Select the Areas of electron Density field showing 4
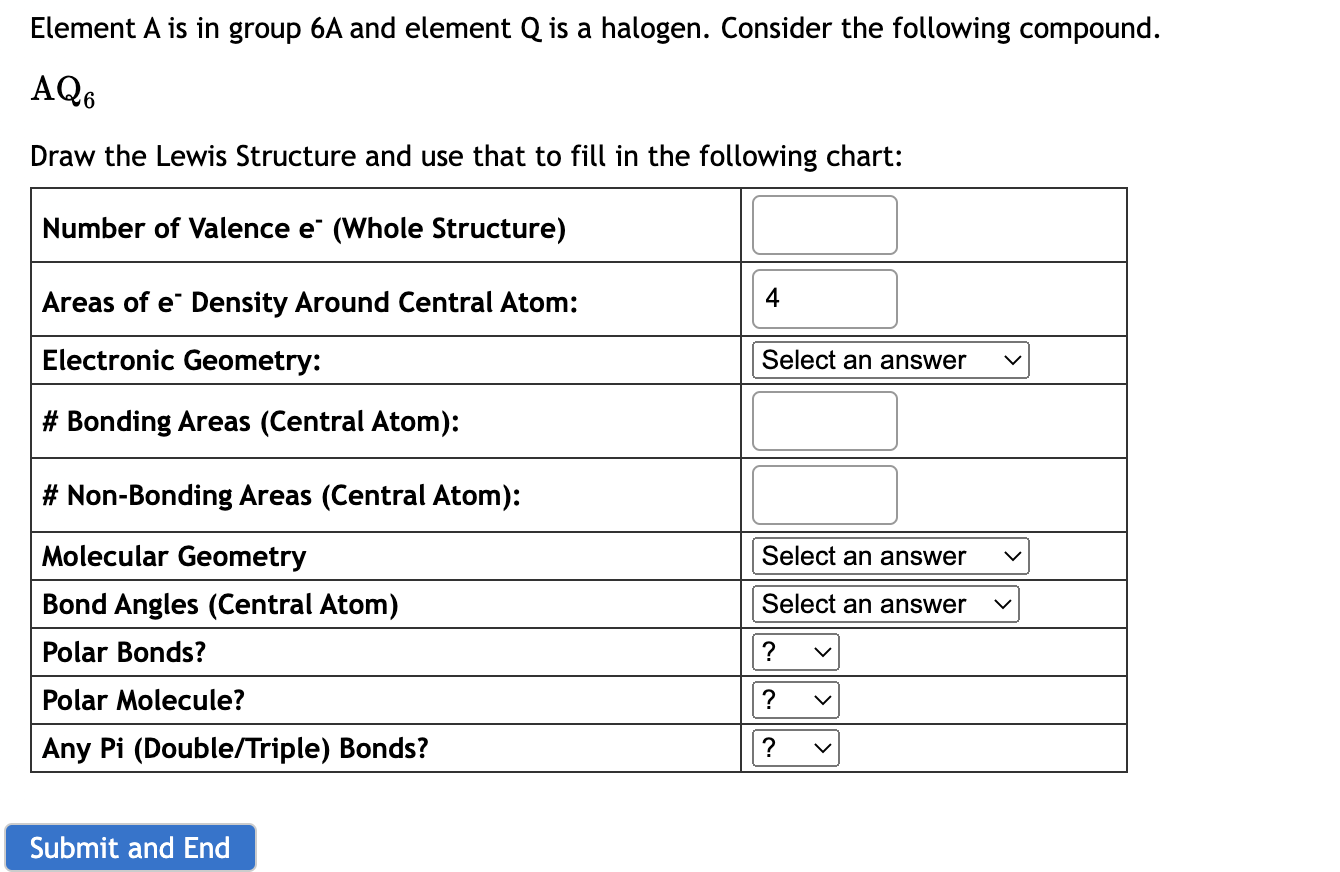The width and height of the screenshot is (1340, 872). (x=824, y=299)
